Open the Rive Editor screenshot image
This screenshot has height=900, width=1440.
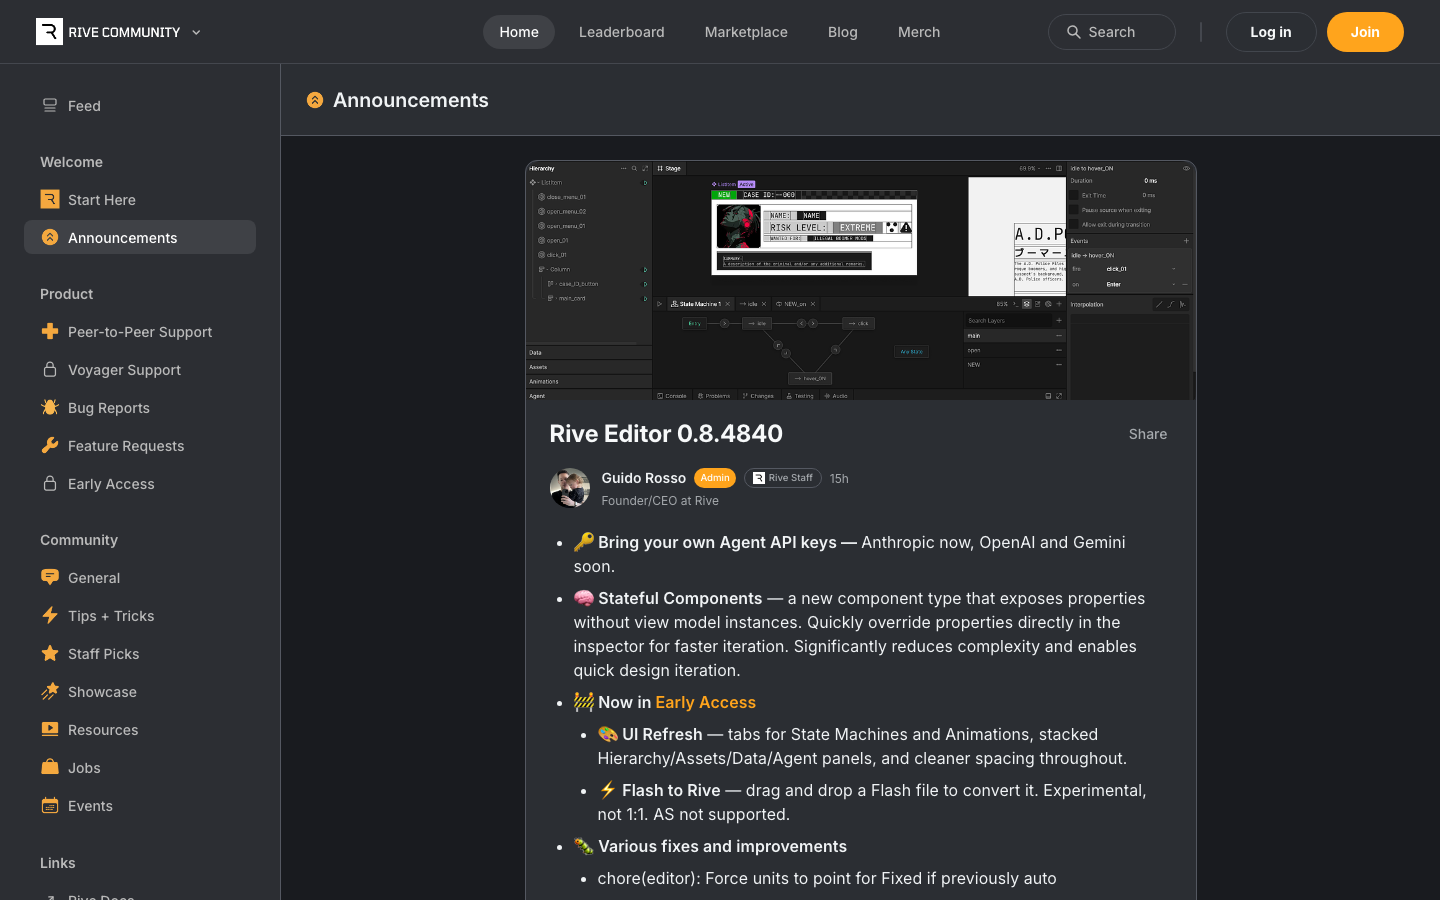[x=861, y=281]
